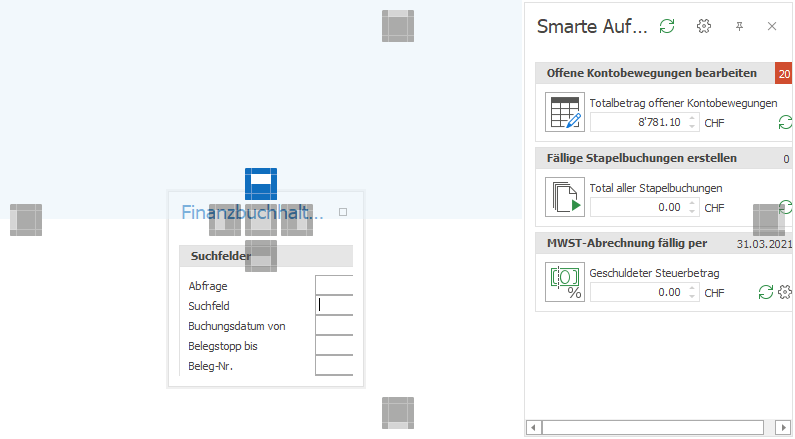Open the Offene Kontobewegungen table edit icon
795x439 pixels.
[565, 112]
